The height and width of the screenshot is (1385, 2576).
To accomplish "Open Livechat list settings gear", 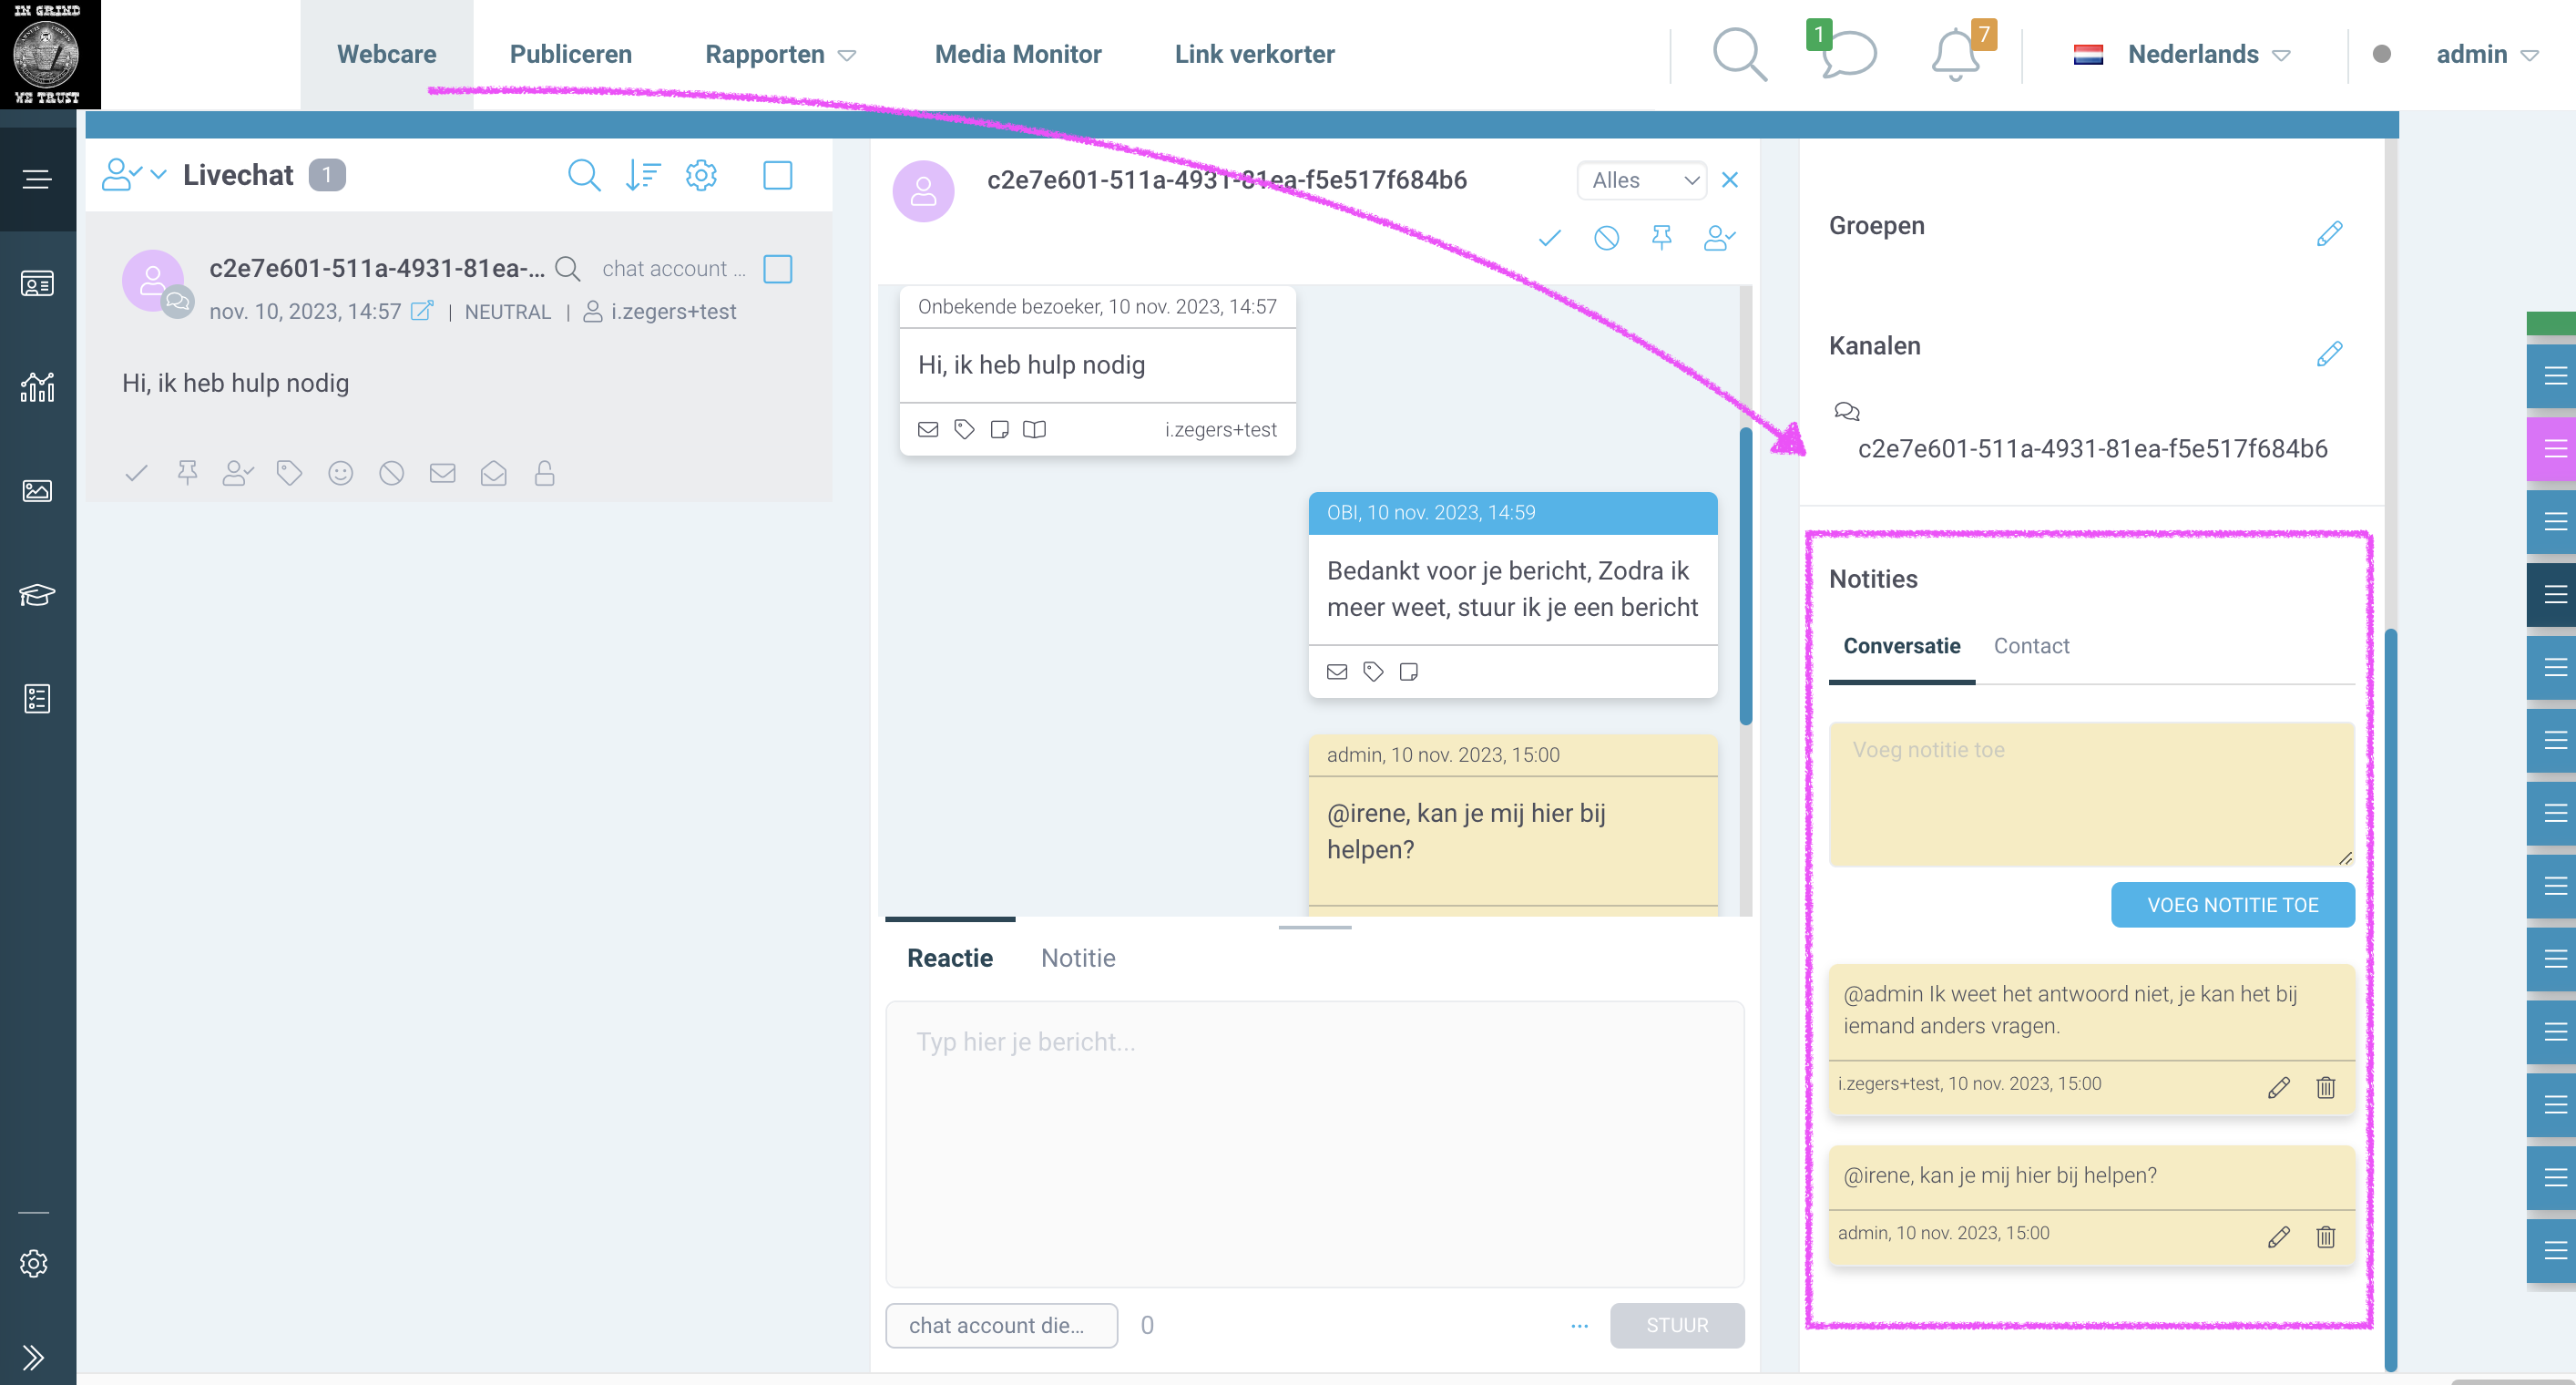I will pyautogui.click(x=701, y=175).
